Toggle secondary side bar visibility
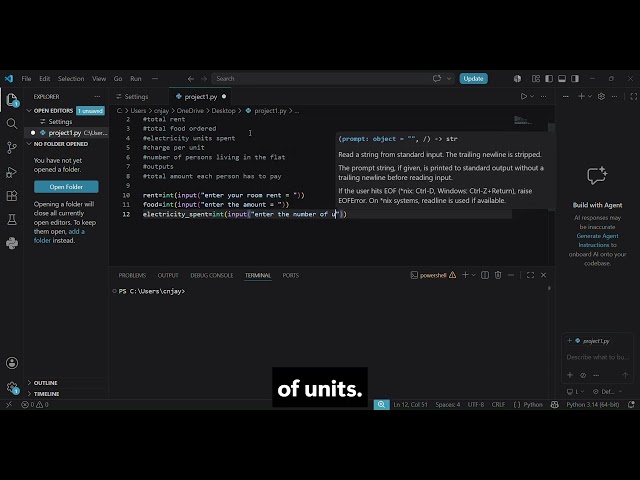 575,78
